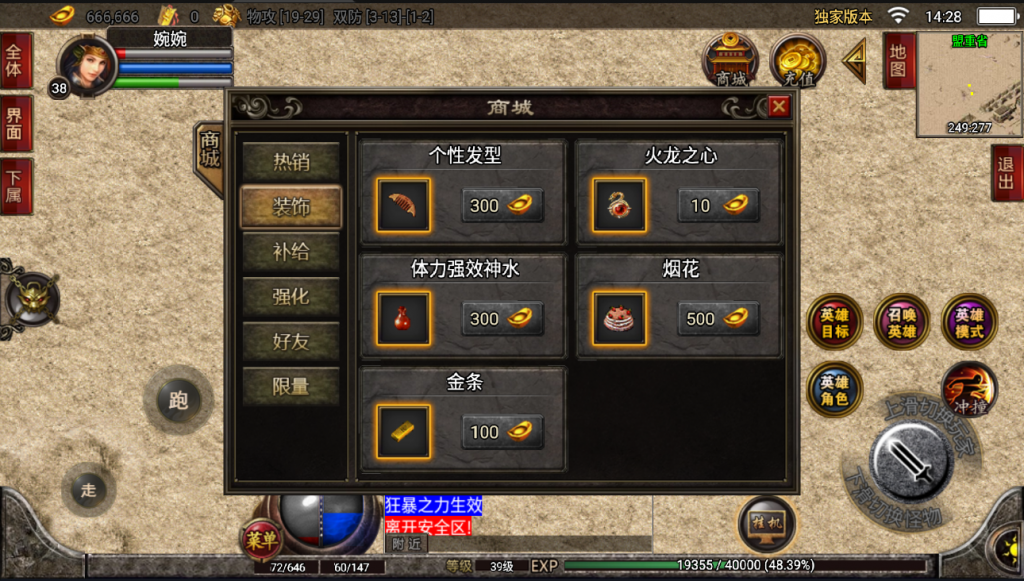Buy 烟花 for 500 gold
Image resolution: width=1024 pixels, height=581 pixels.
pyautogui.click(x=718, y=319)
